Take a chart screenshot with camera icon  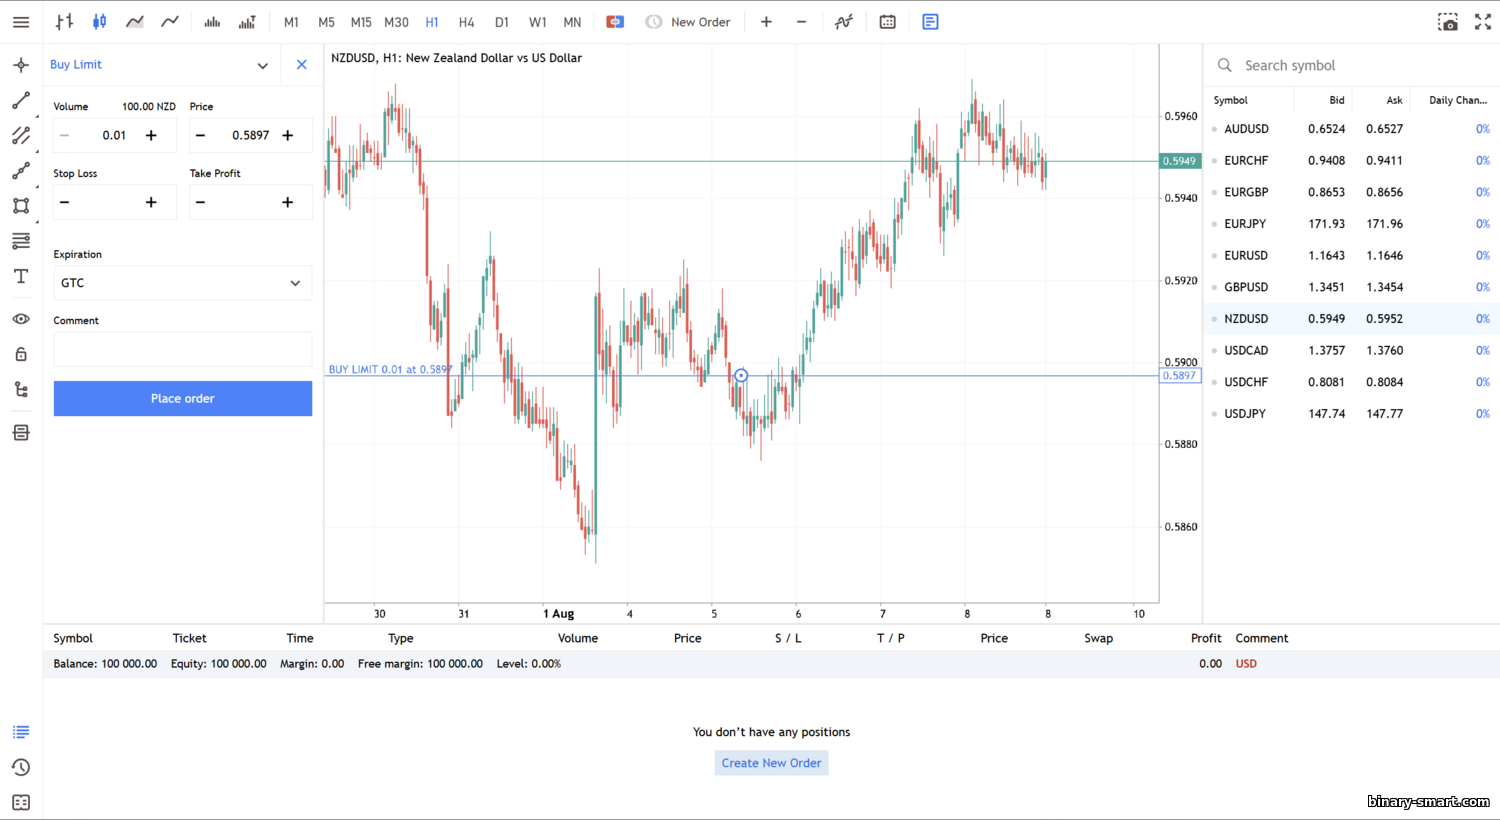pyautogui.click(x=1447, y=22)
